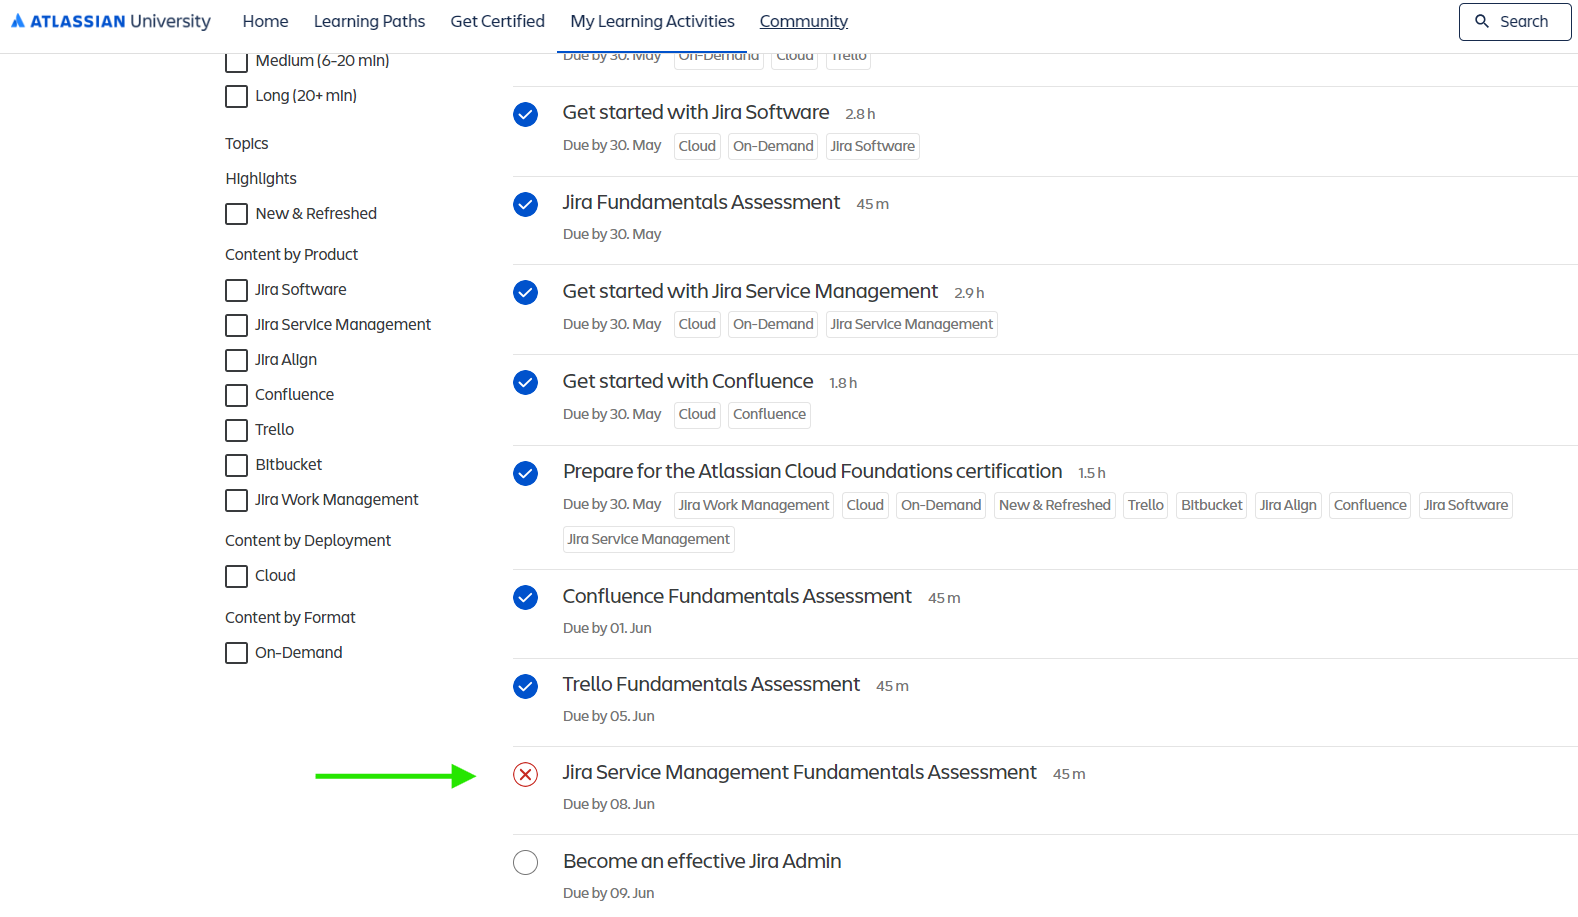The width and height of the screenshot is (1578, 917).
Task: Open Prepare for the Atlassian Cloud Foundations certification
Action: coord(812,472)
